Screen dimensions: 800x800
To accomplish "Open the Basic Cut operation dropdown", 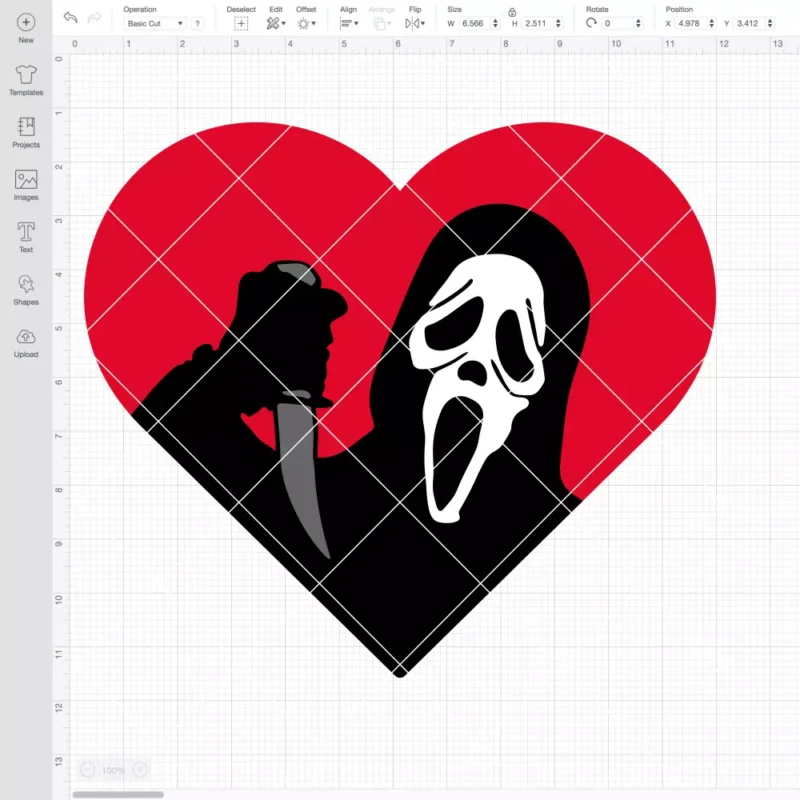I will [155, 23].
